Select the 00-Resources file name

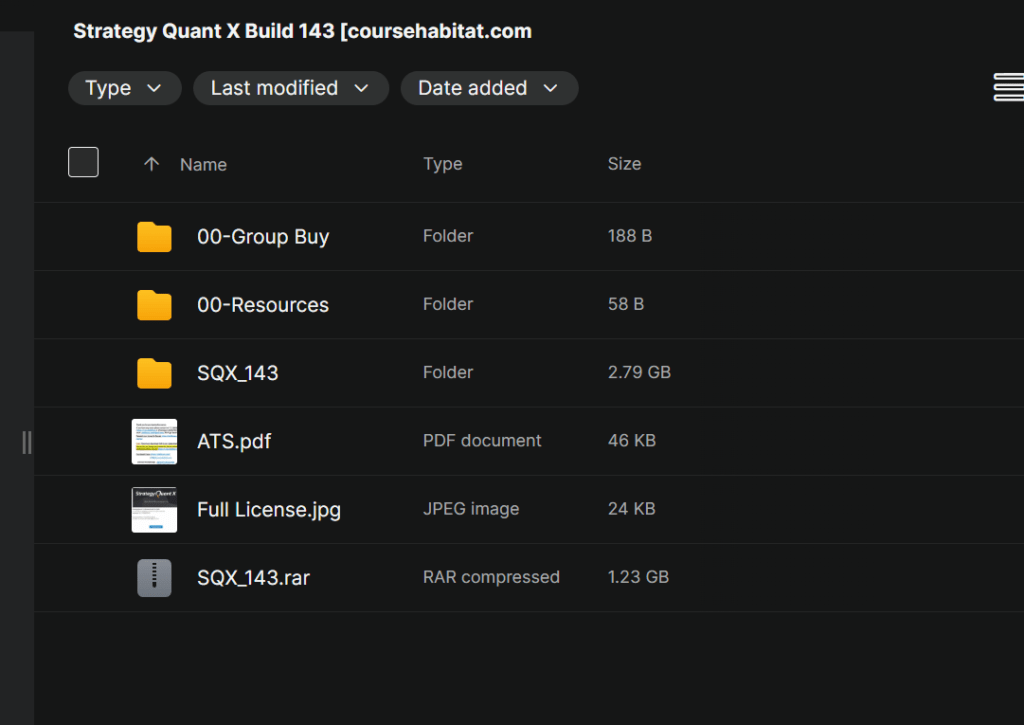(263, 305)
